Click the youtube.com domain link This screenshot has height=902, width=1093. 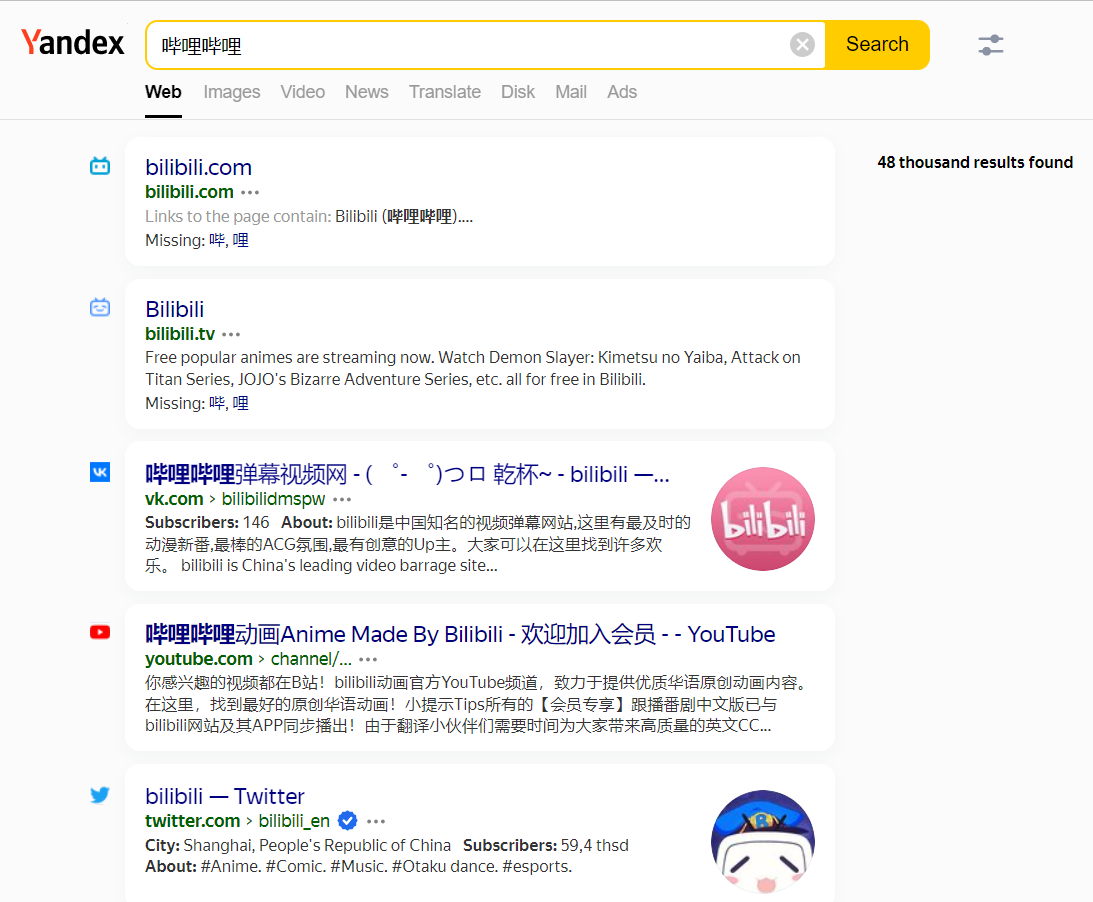(x=199, y=659)
